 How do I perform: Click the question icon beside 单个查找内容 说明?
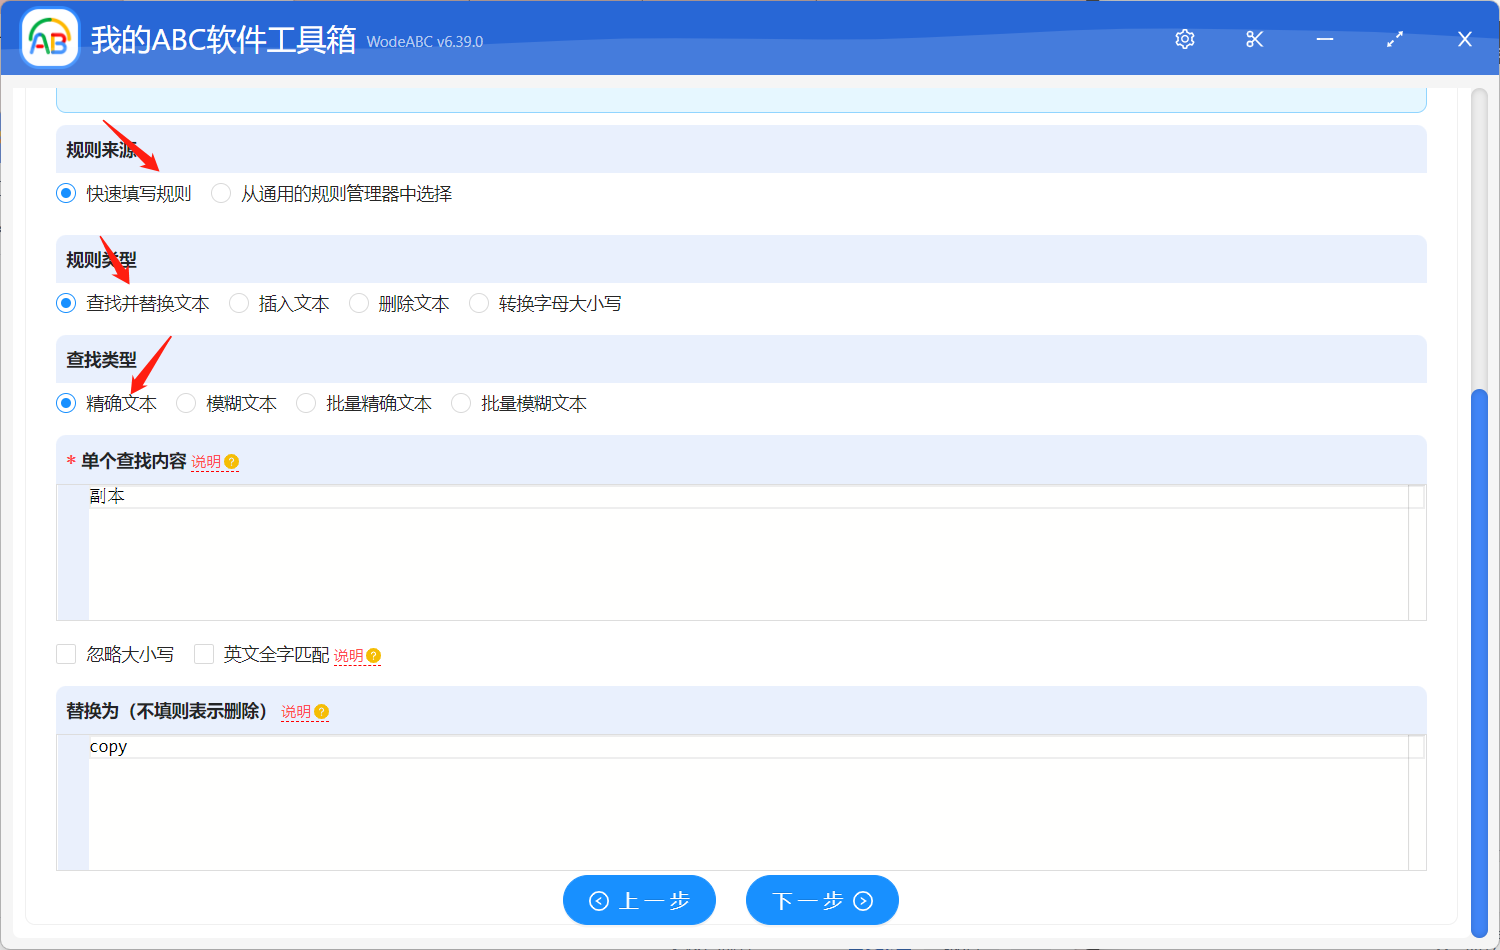pyautogui.click(x=231, y=461)
